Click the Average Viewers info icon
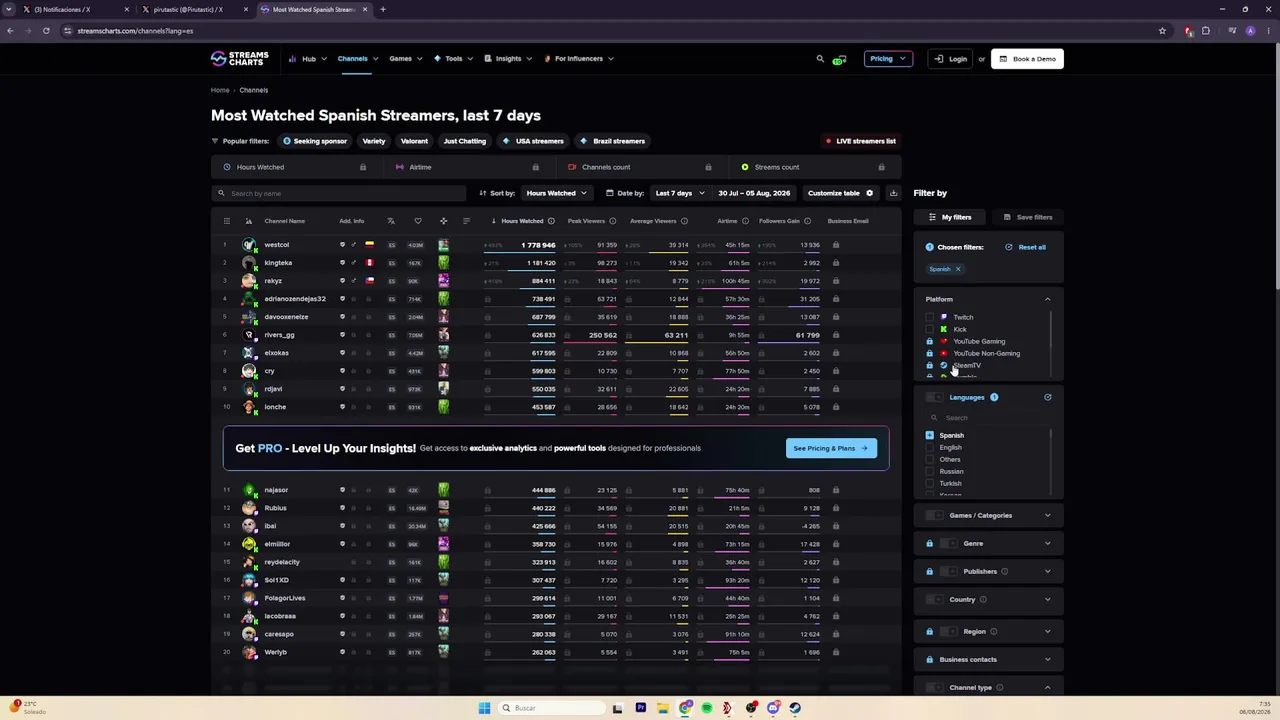 [684, 221]
